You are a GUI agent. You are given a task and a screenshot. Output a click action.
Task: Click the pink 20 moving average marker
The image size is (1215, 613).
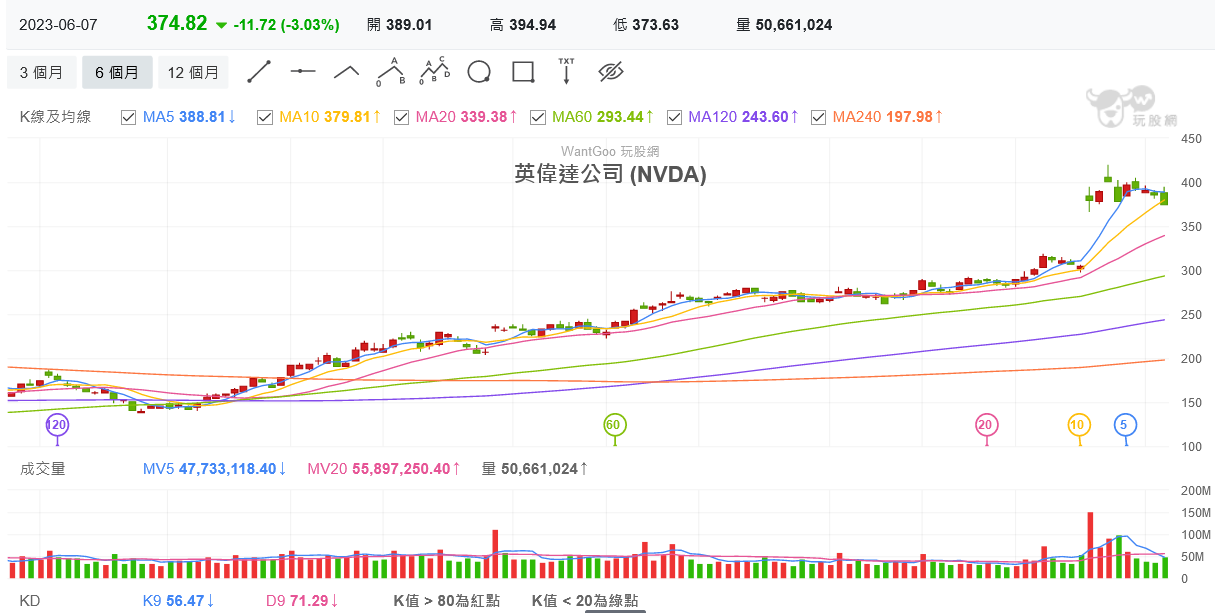pos(987,425)
